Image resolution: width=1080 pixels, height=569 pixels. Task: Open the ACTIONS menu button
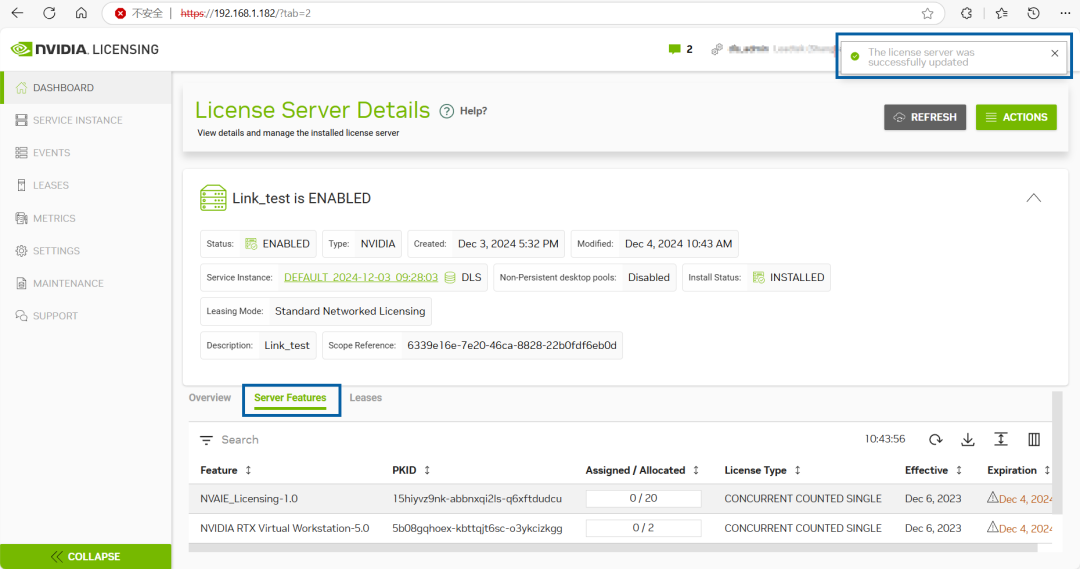pyautogui.click(x=1016, y=117)
